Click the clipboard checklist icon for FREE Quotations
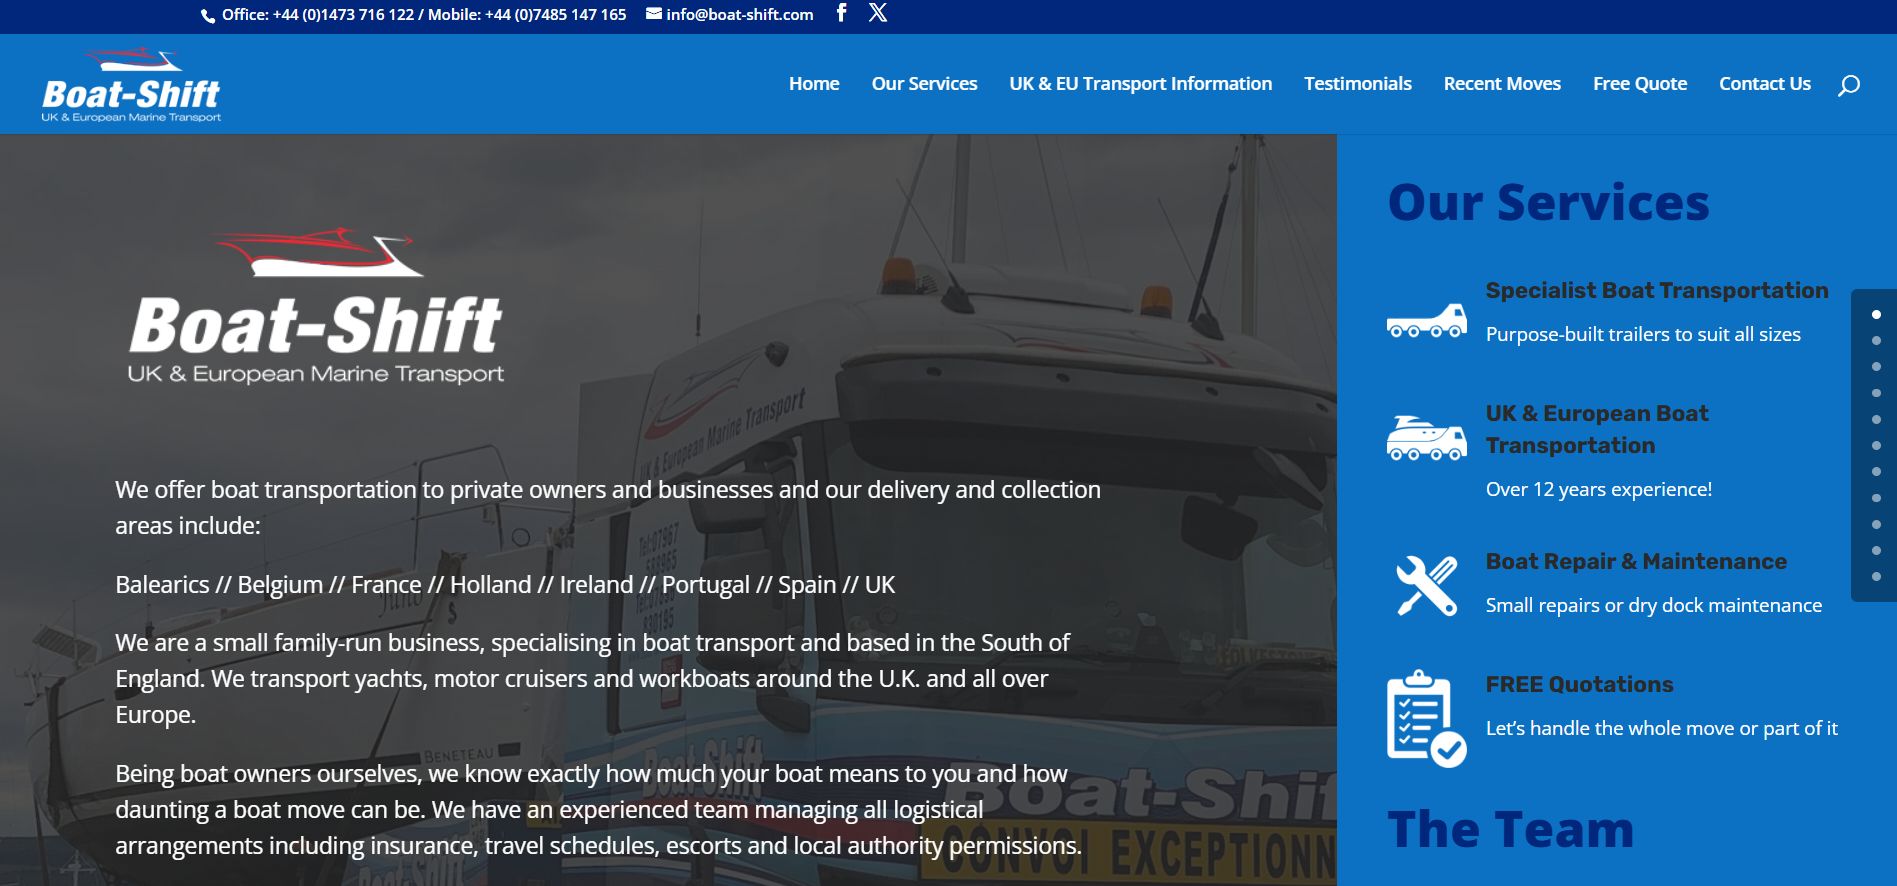This screenshot has width=1897, height=886. click(x=1426, y=718)
